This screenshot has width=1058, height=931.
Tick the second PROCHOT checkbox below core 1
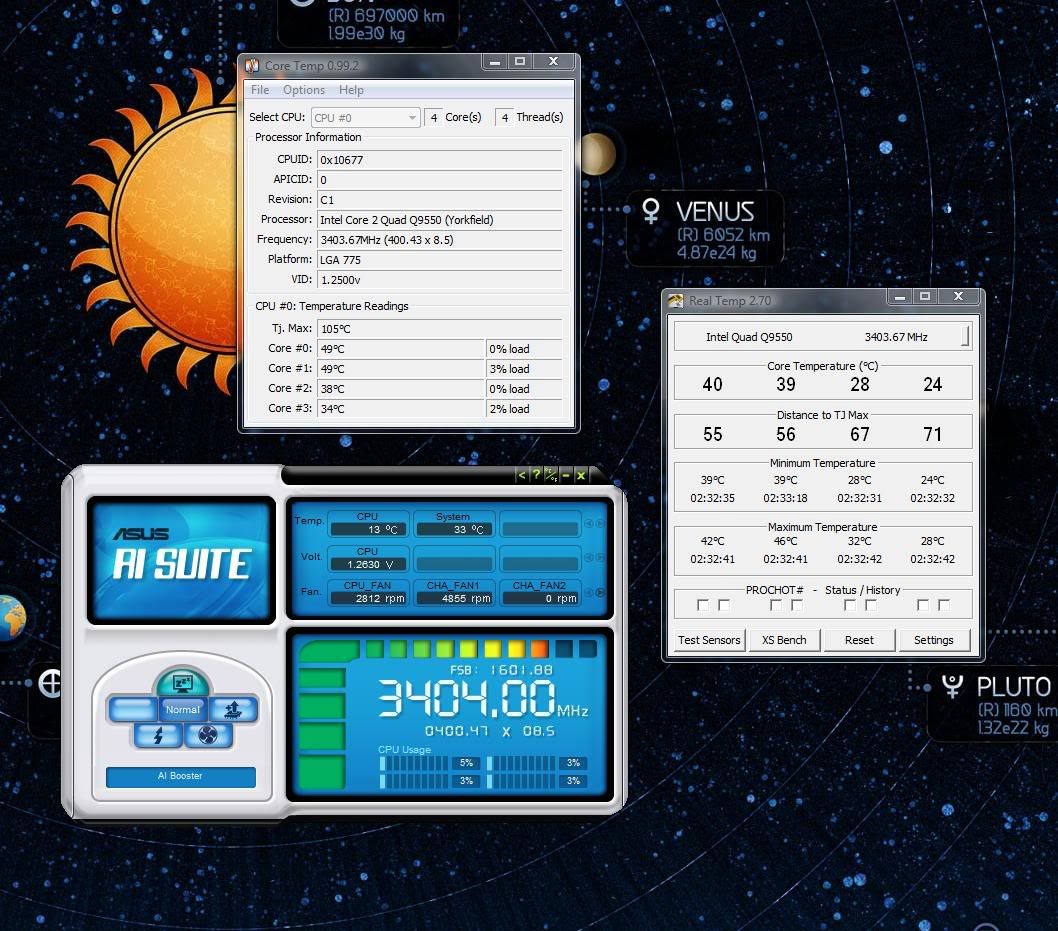(x=798, y=605)
